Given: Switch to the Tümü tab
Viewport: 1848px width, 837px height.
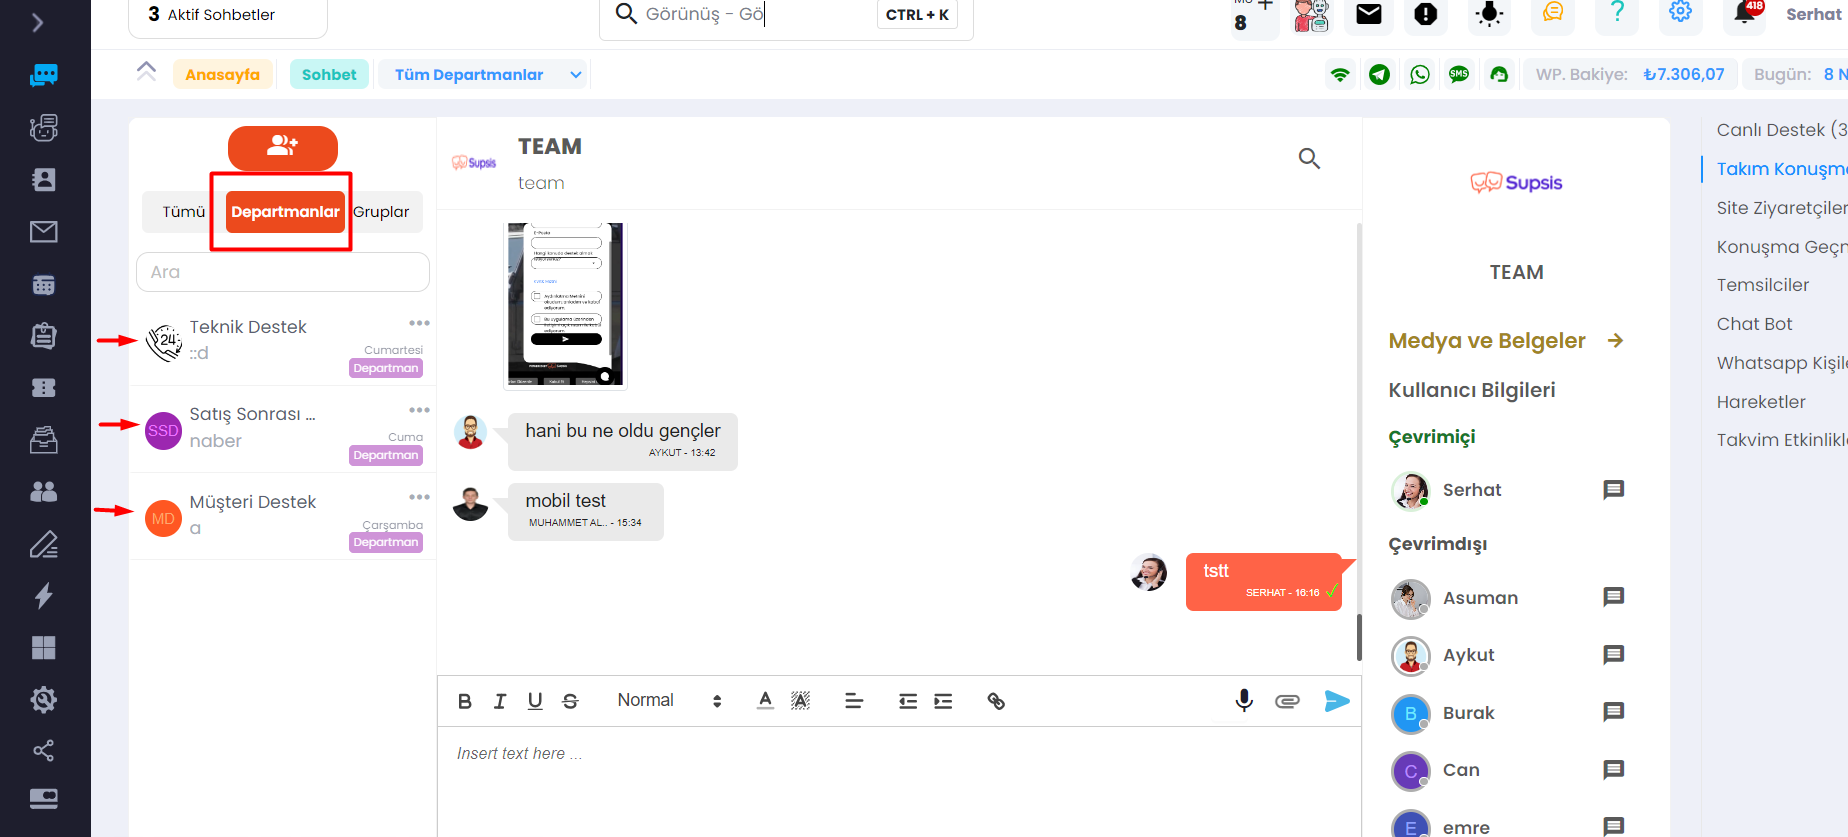Looking at the screenshot, I should [x=184, y=212].
